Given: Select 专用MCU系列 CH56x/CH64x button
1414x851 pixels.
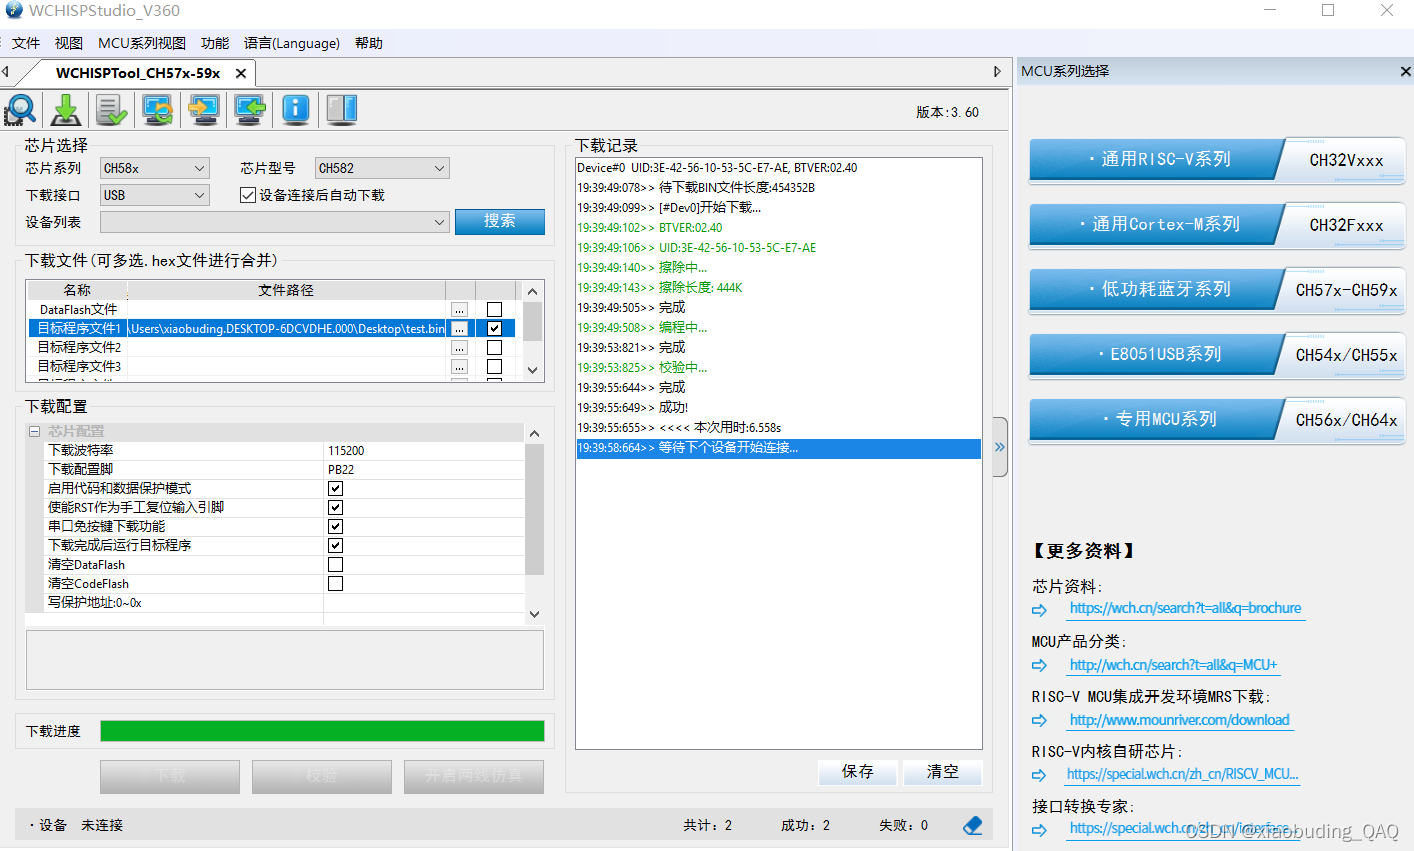Looking at the screenshot, I should pyautogui.click(x=1217, y=420).
